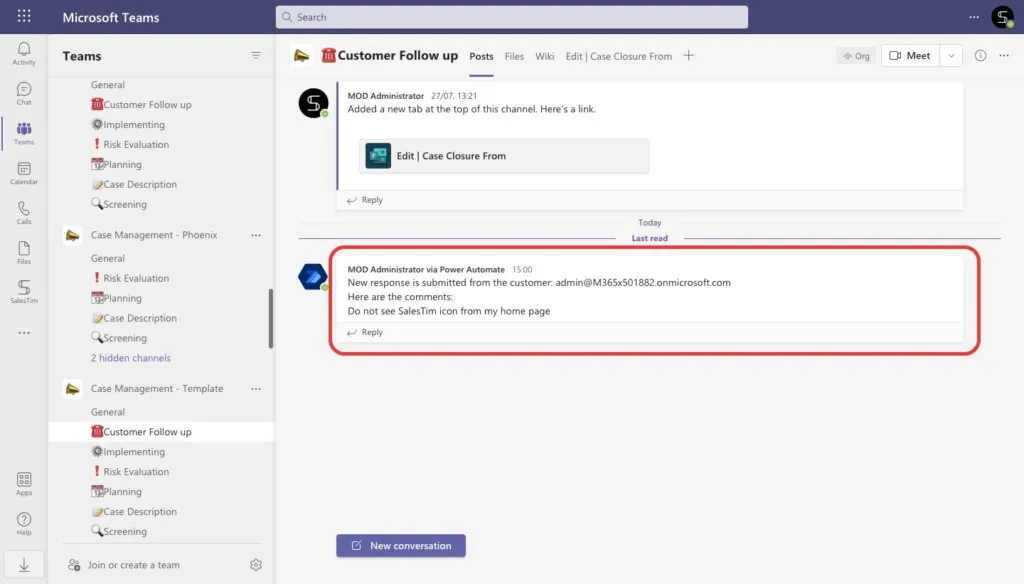Open Apps store icon
Screen dimensions: 1024x584
(24, 484)
